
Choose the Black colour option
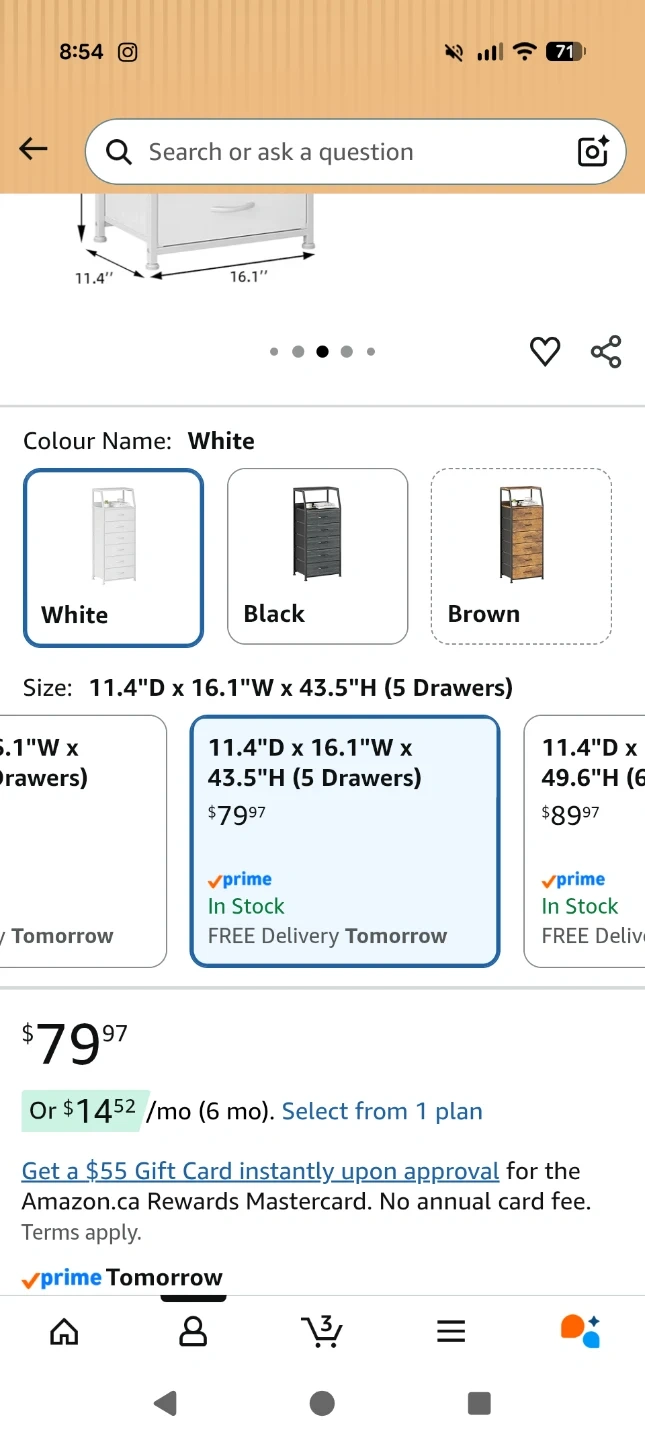(x=317, y=556)
